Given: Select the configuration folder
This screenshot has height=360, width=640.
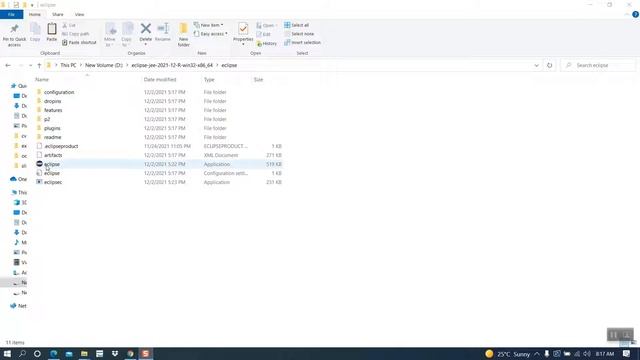Looking at the screenshot, I should click(x=59, y=92).
